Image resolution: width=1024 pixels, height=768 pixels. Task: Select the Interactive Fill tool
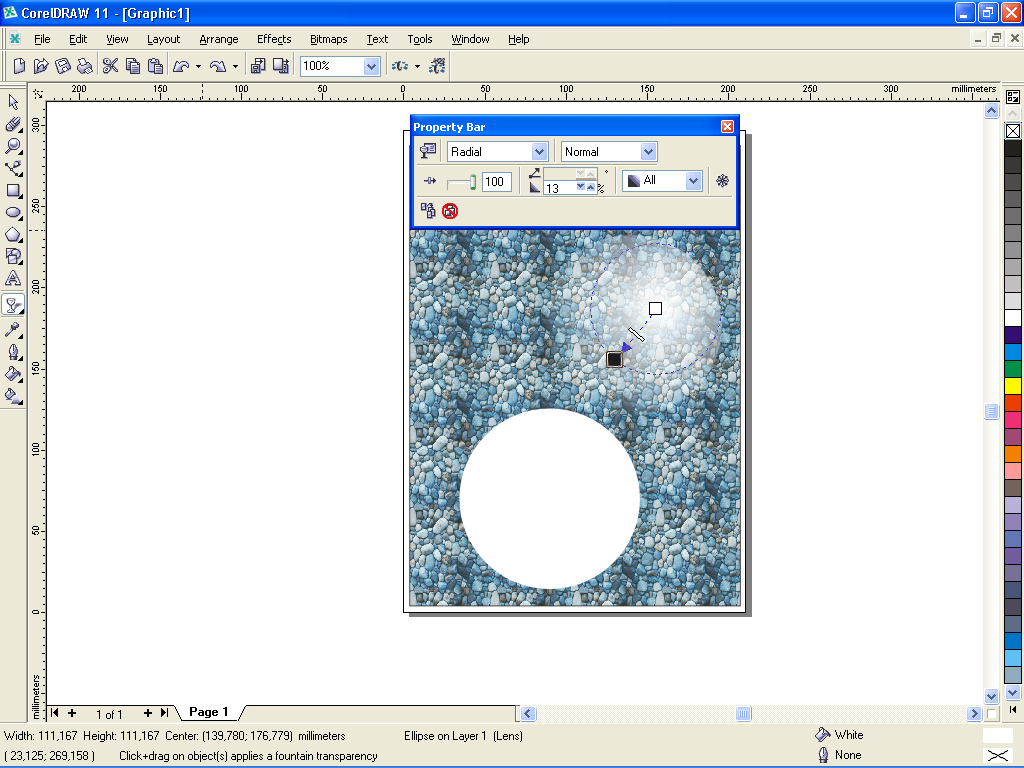pos(13,396)
